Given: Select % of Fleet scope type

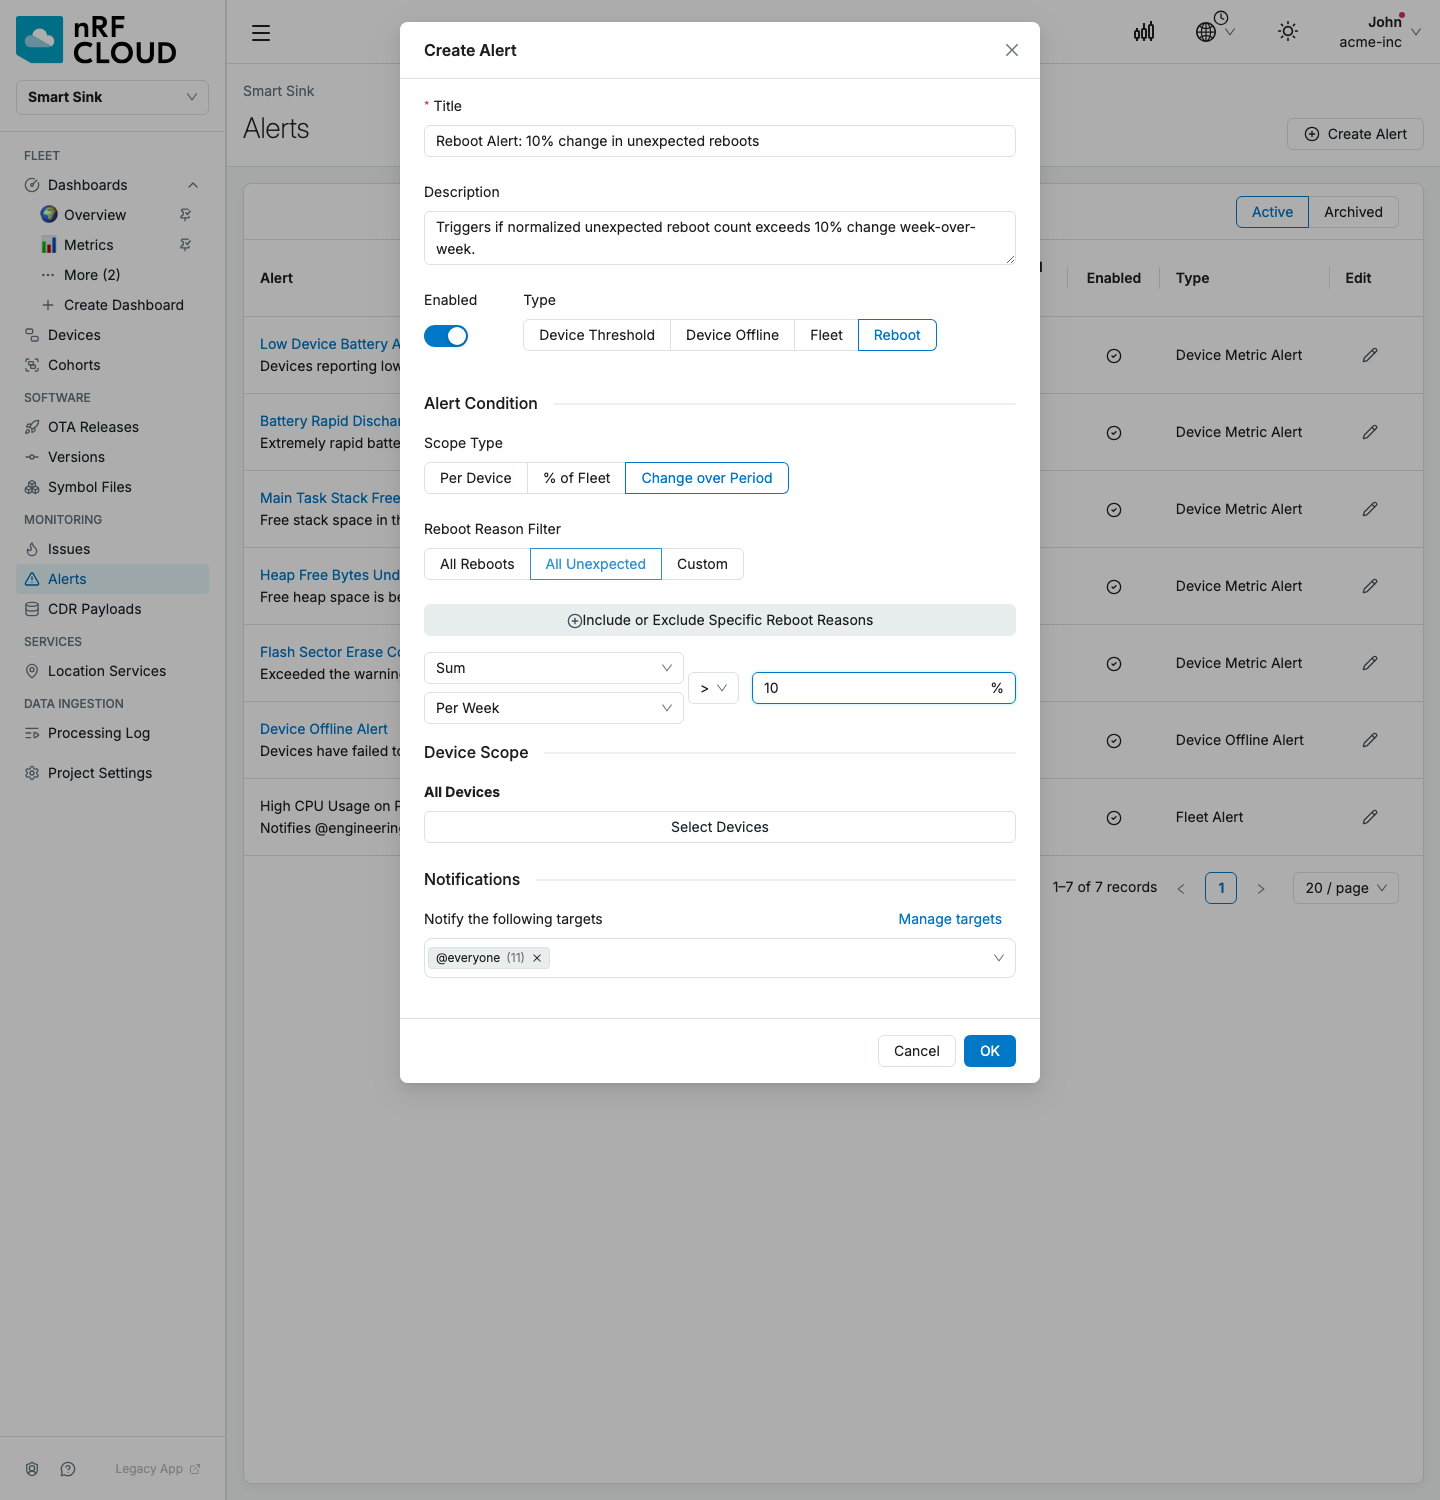Looking at the screenshot, I should point(577,478).
